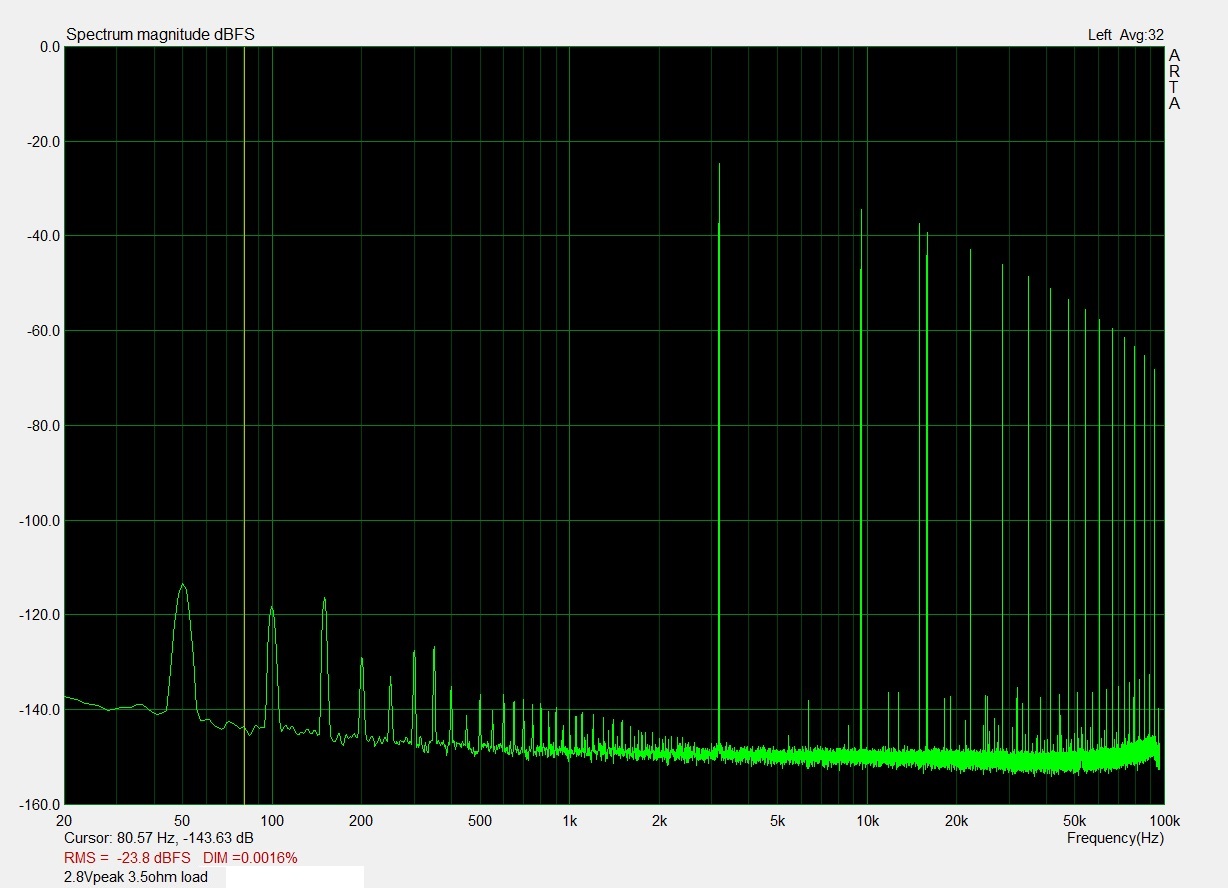Click the '-140.0' y-axis label
The image size is (1228, 888).
click(39, 710)
